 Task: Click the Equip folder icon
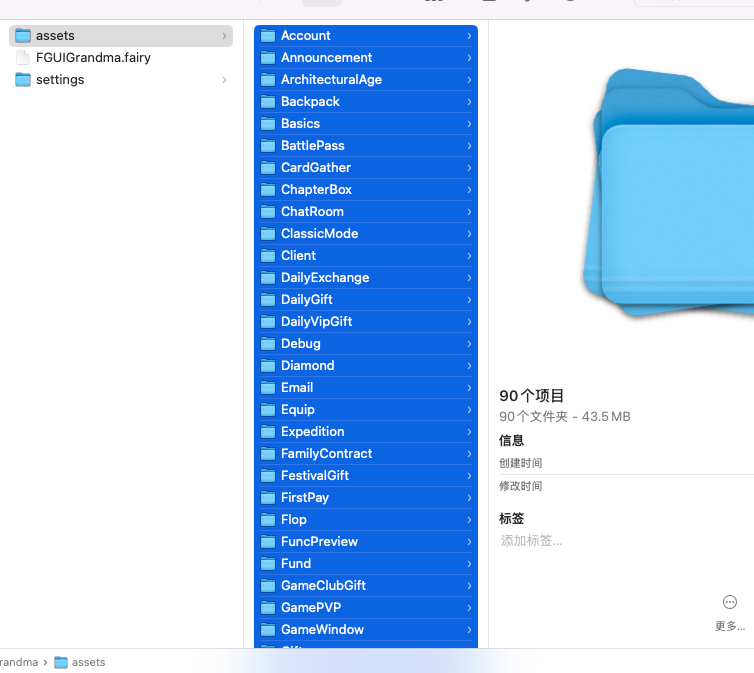point(268,410)
